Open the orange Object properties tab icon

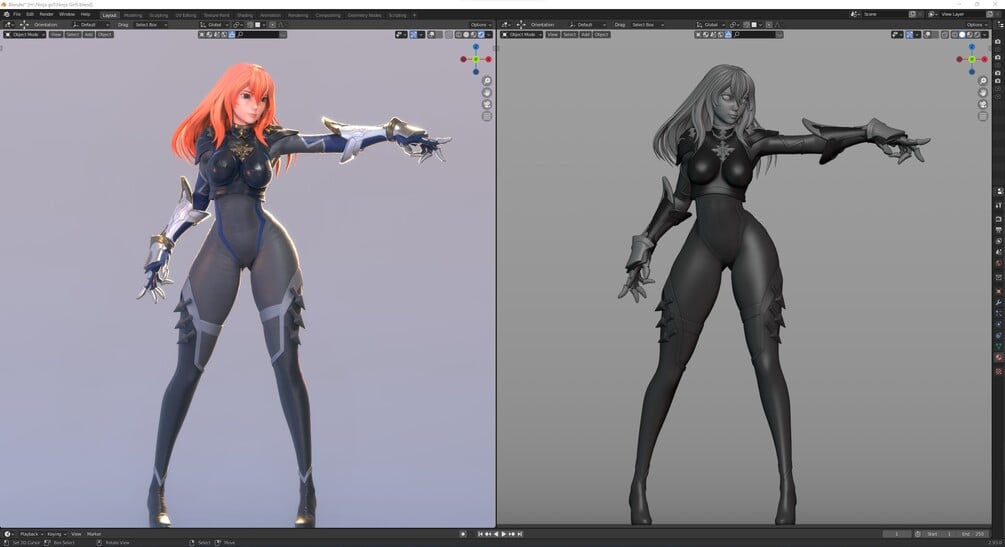[x=999, y=291]
